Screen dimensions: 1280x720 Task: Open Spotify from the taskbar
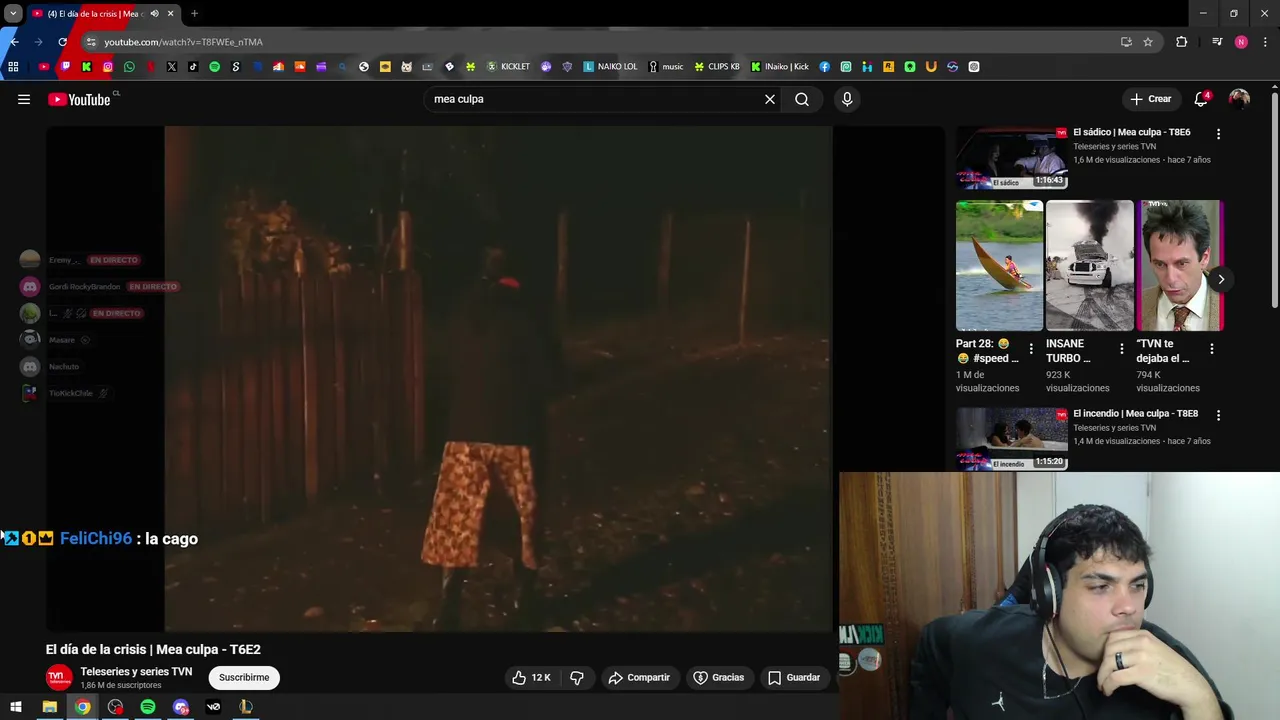[x=148, y=707]
